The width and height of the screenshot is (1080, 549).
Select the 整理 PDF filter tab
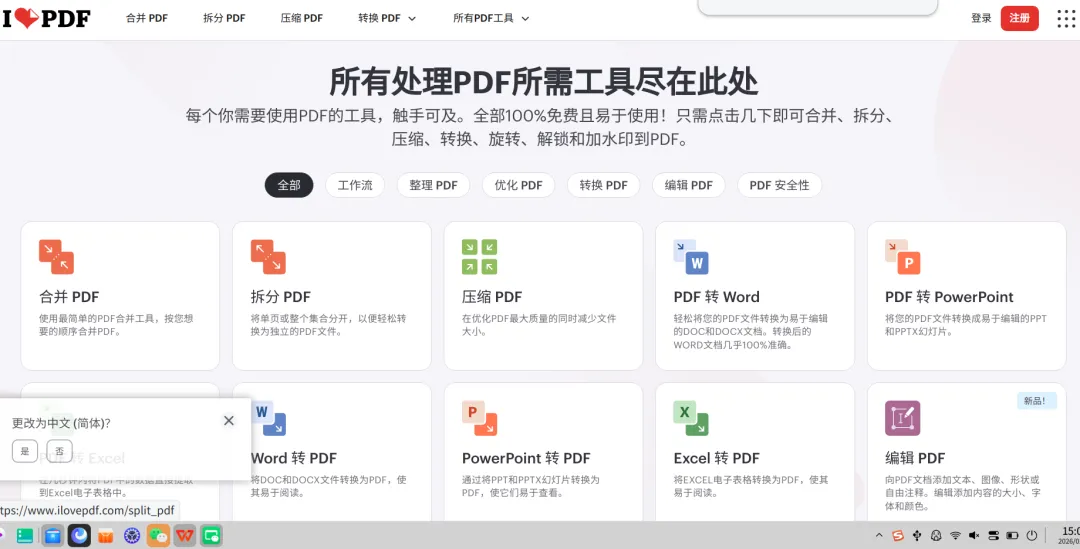(433, 185)
